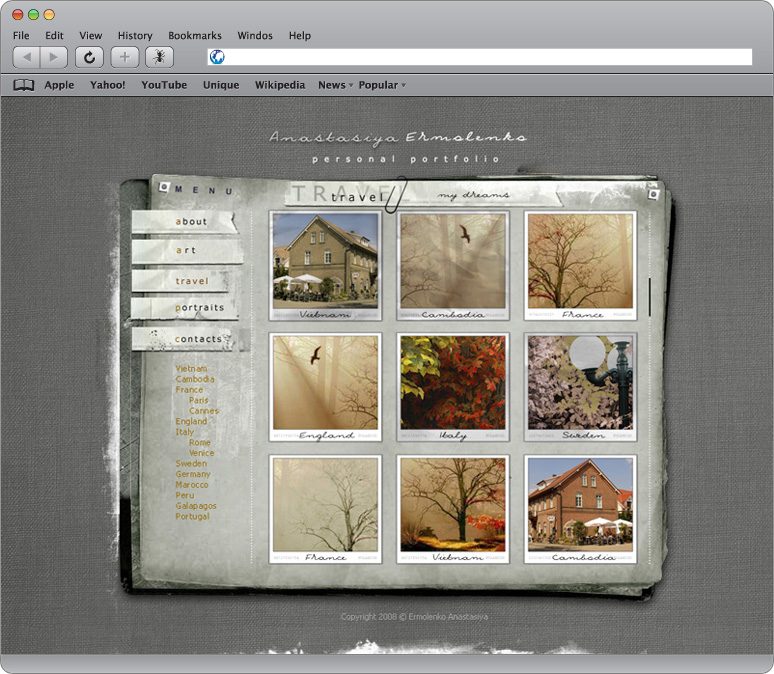Image resolution: width=774 pixels, height=674 pixels.
Task: Click the Rome sub-link
Action: pyautogui.click(x=199, y=442)
